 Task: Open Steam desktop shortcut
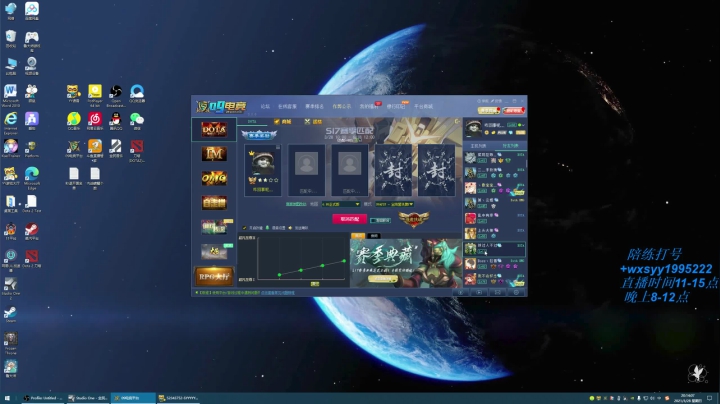[11, 314]
